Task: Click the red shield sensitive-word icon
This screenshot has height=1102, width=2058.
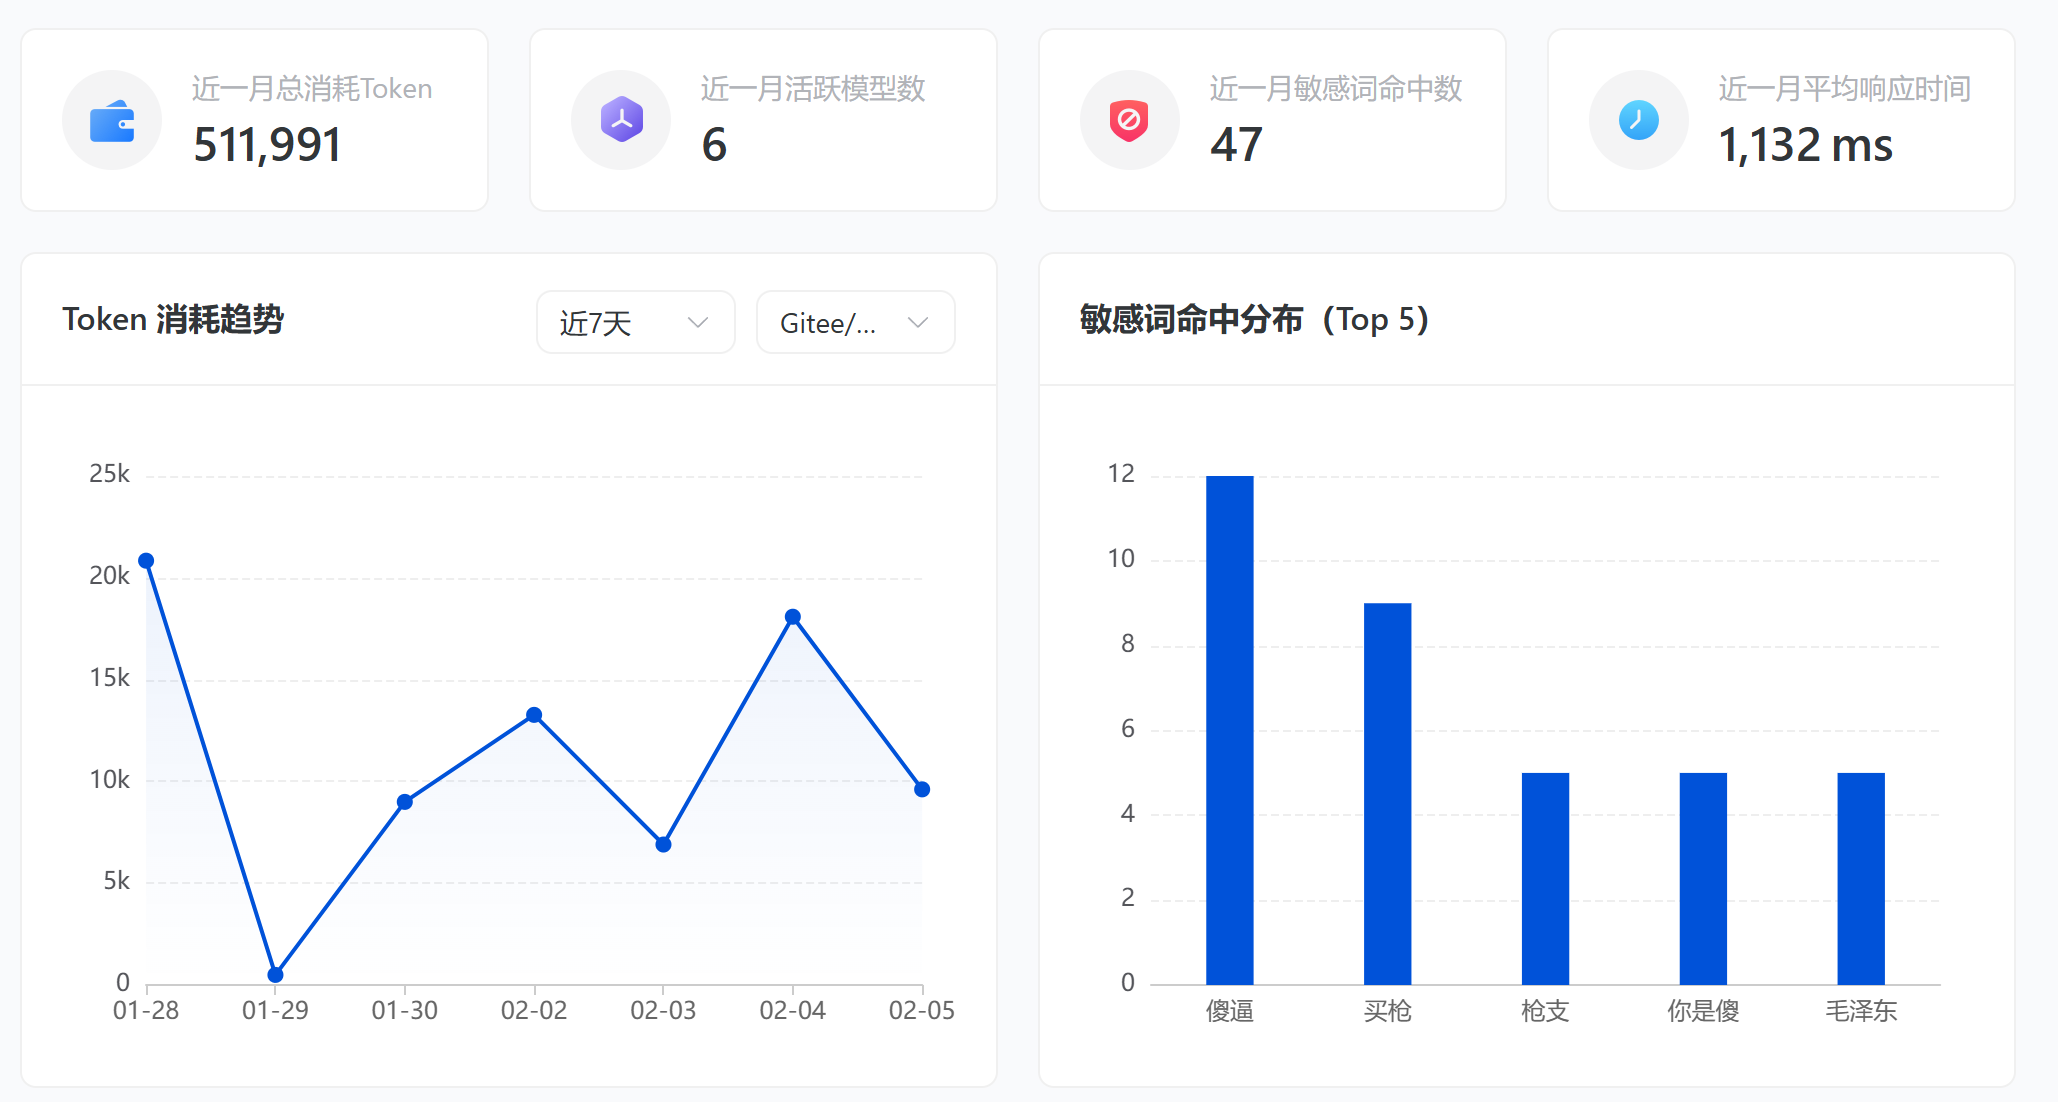Action: pyautogui.click(x=1129, y=121)
